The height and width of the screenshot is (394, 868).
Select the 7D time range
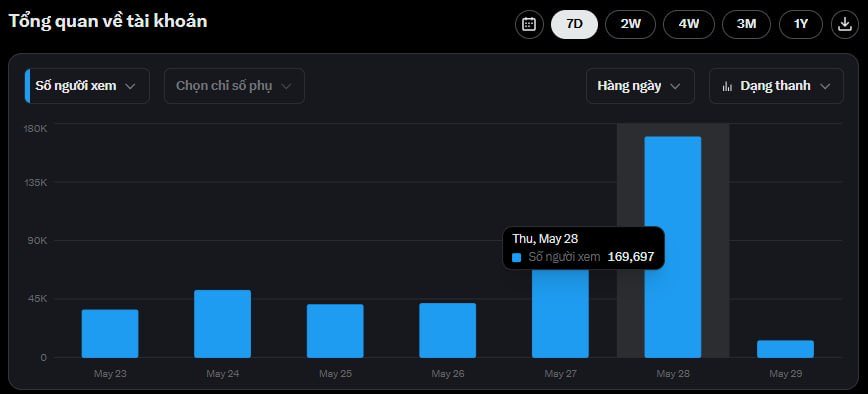tap(575, 24)
